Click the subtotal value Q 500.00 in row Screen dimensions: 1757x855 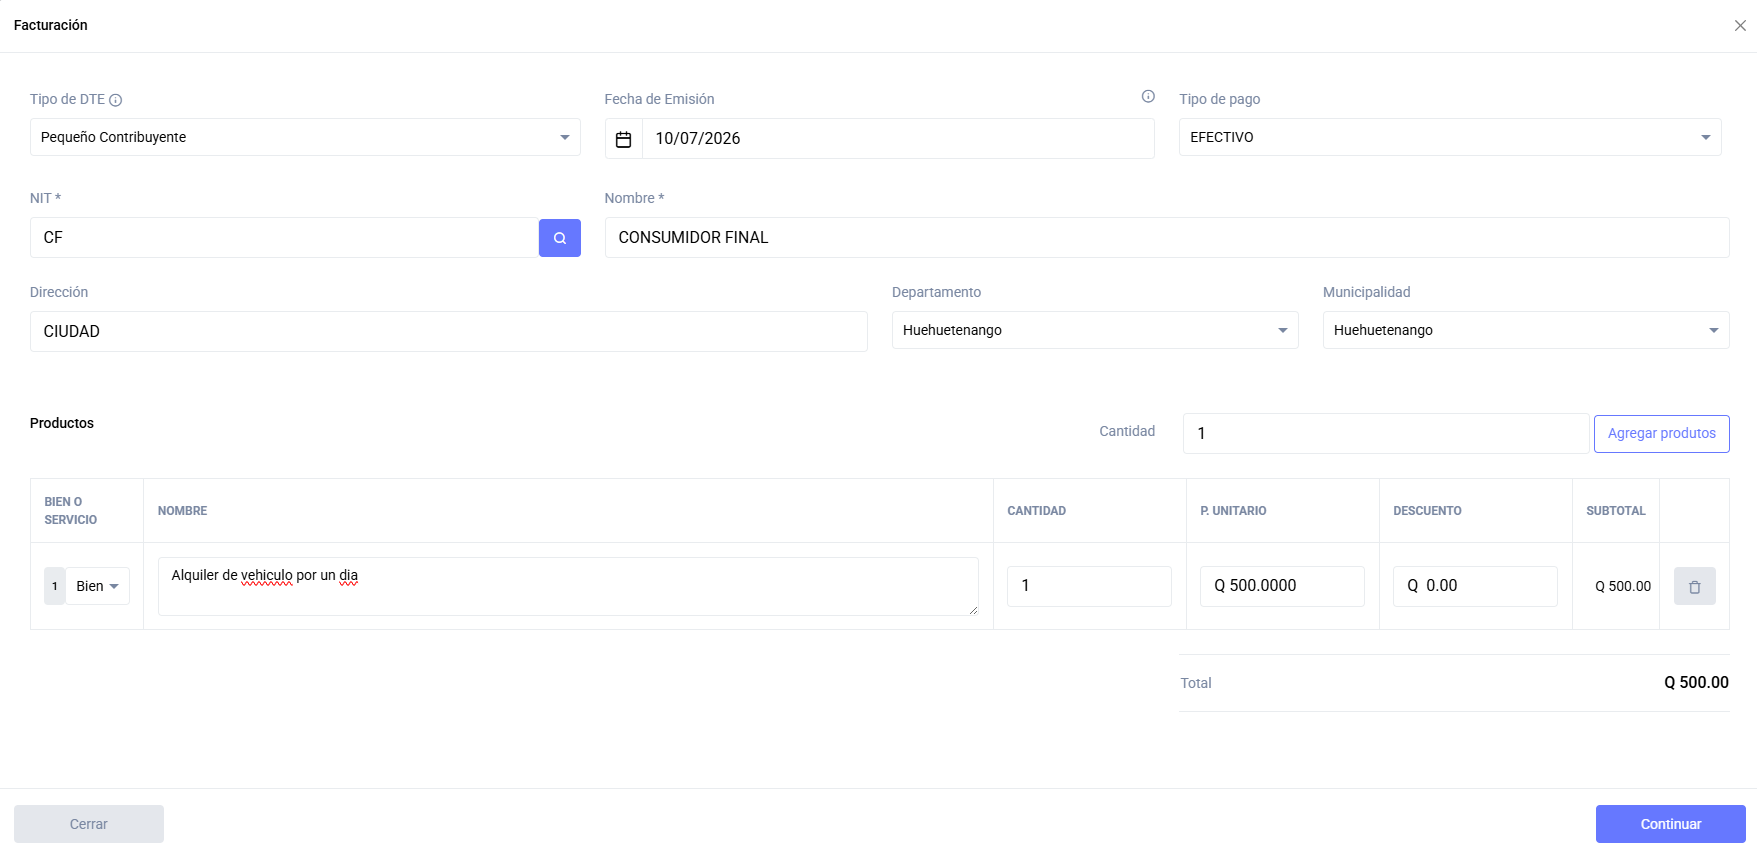tap(1623, 587)
